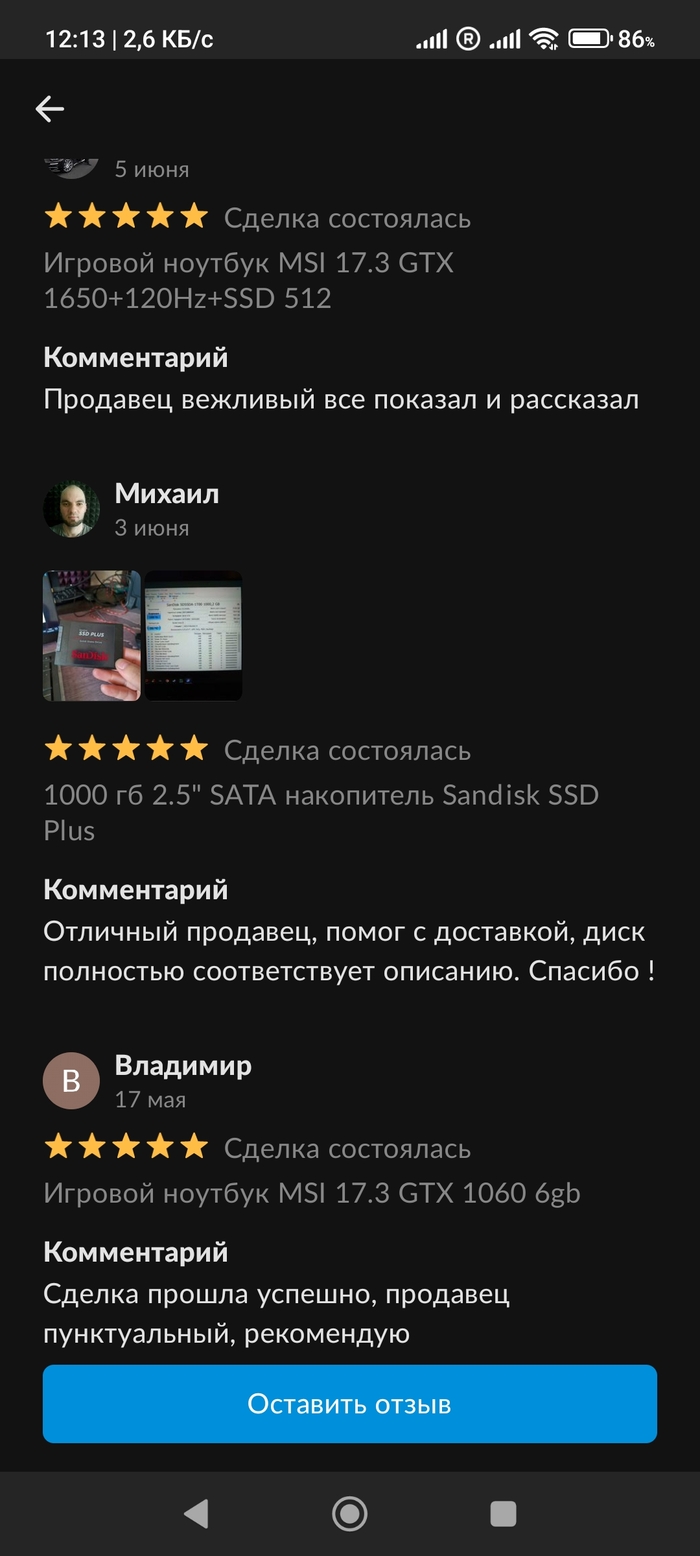Tap the comment about вежливый продавец
The height and width of the screenshot is (1556, 700).
(341, 400)
